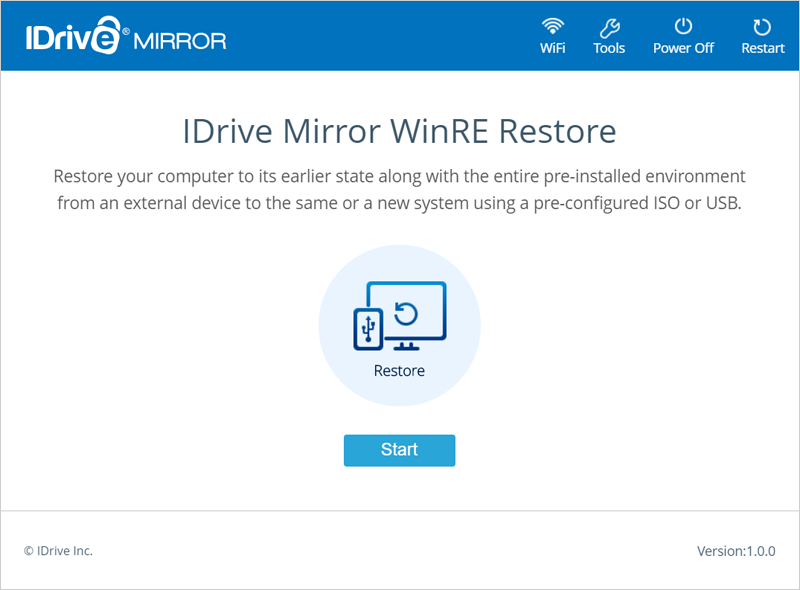Choose the Restart text label
The width and height of the screenshot is (800, 590).
[x=762, y=48]
